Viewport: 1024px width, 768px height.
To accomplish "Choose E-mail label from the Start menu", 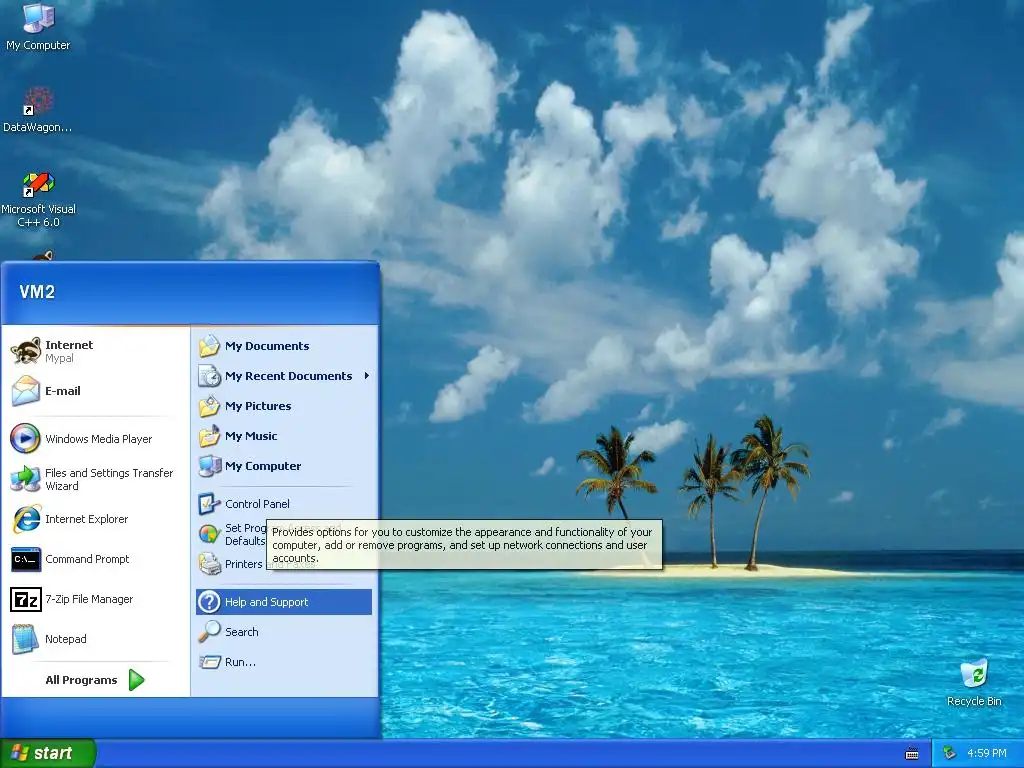I will point(63,391).
